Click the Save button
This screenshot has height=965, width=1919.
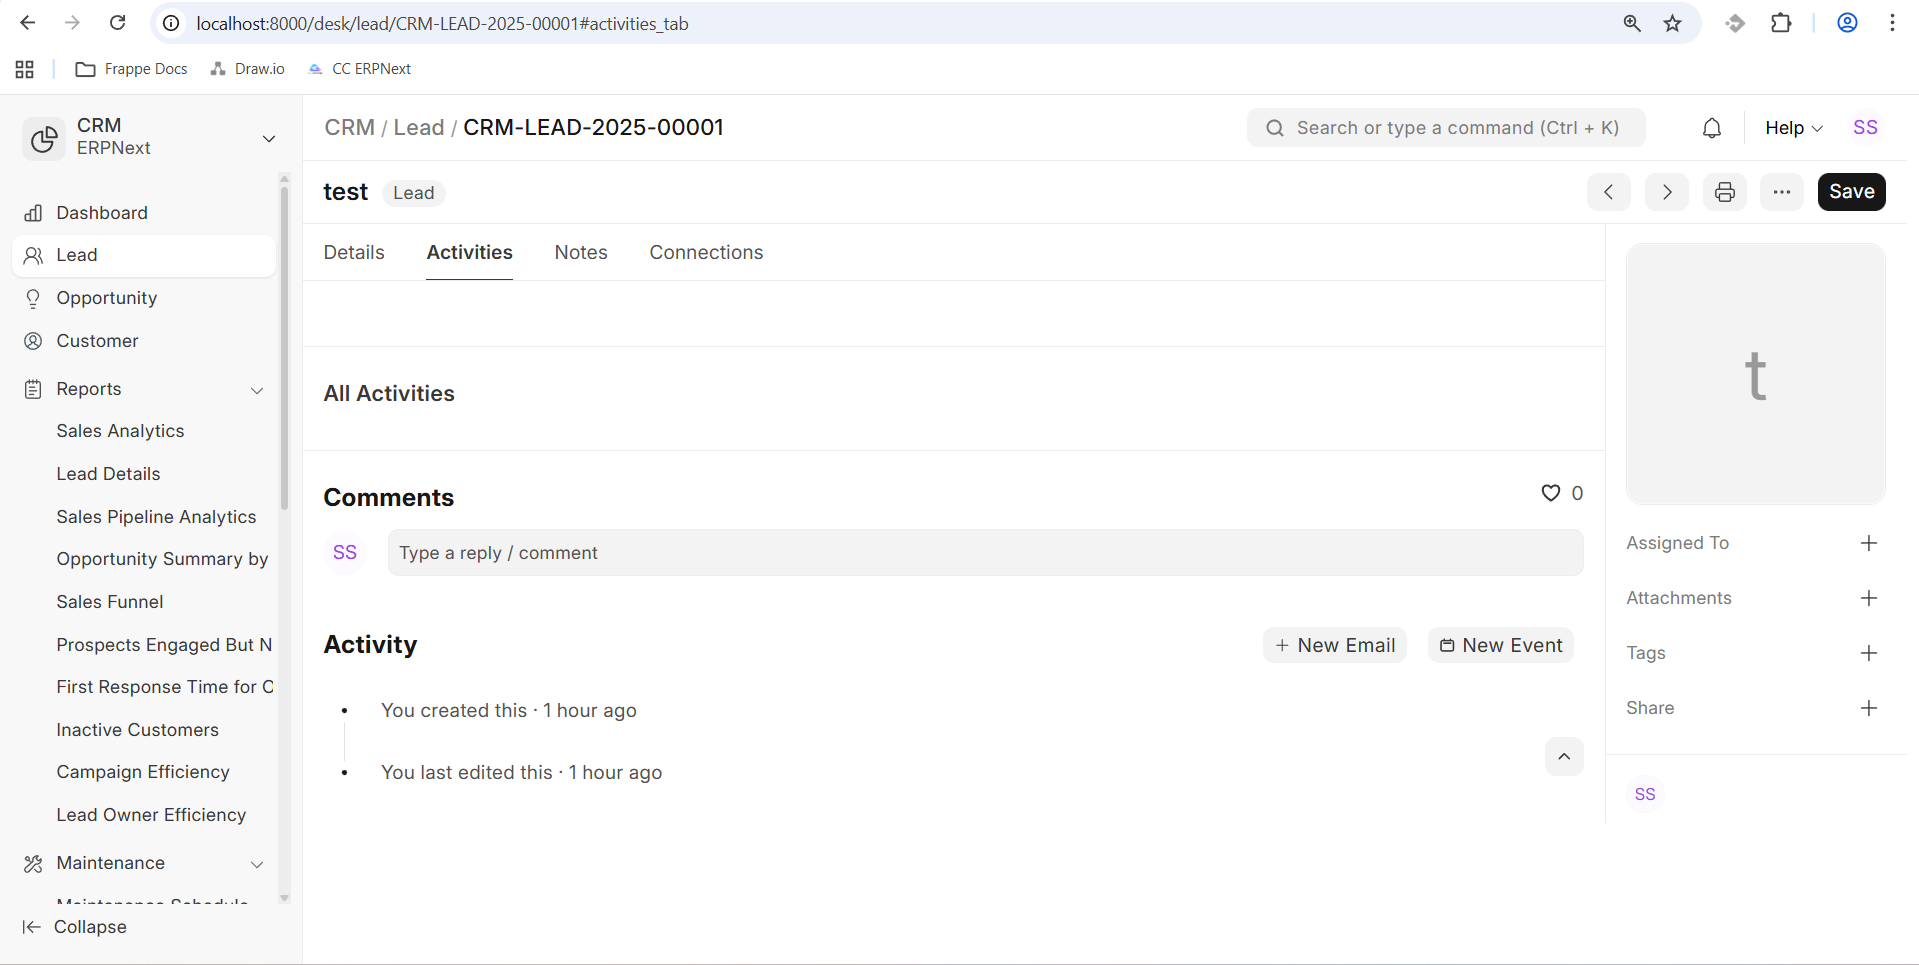click(x=1850, y=192)
